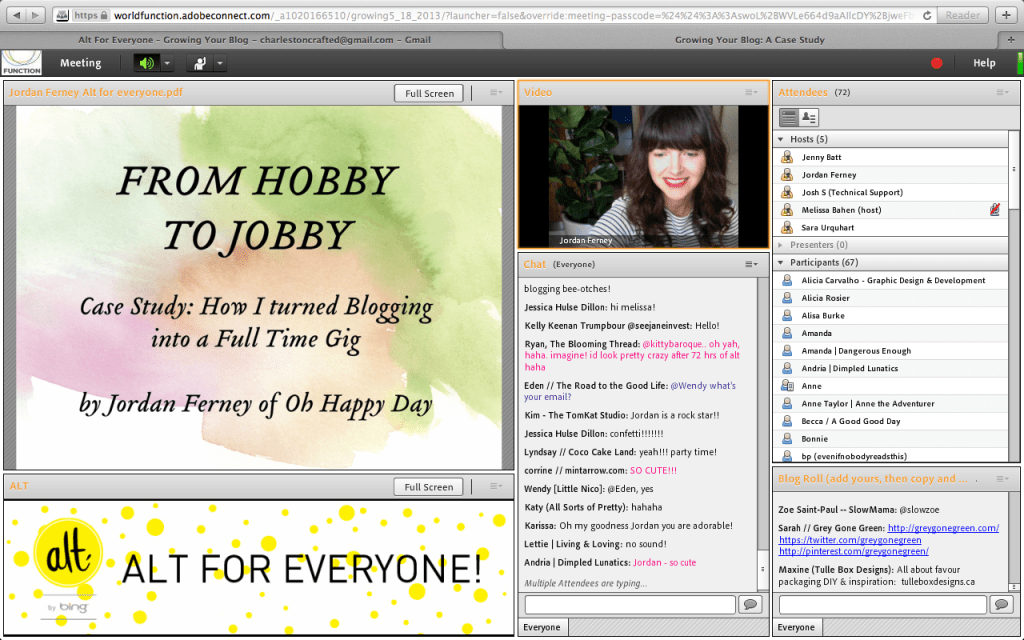Viewport: 1024px width, 640px height.
Task: Open the raise hand status dropdown arrow
Action: tap(220, 63)
